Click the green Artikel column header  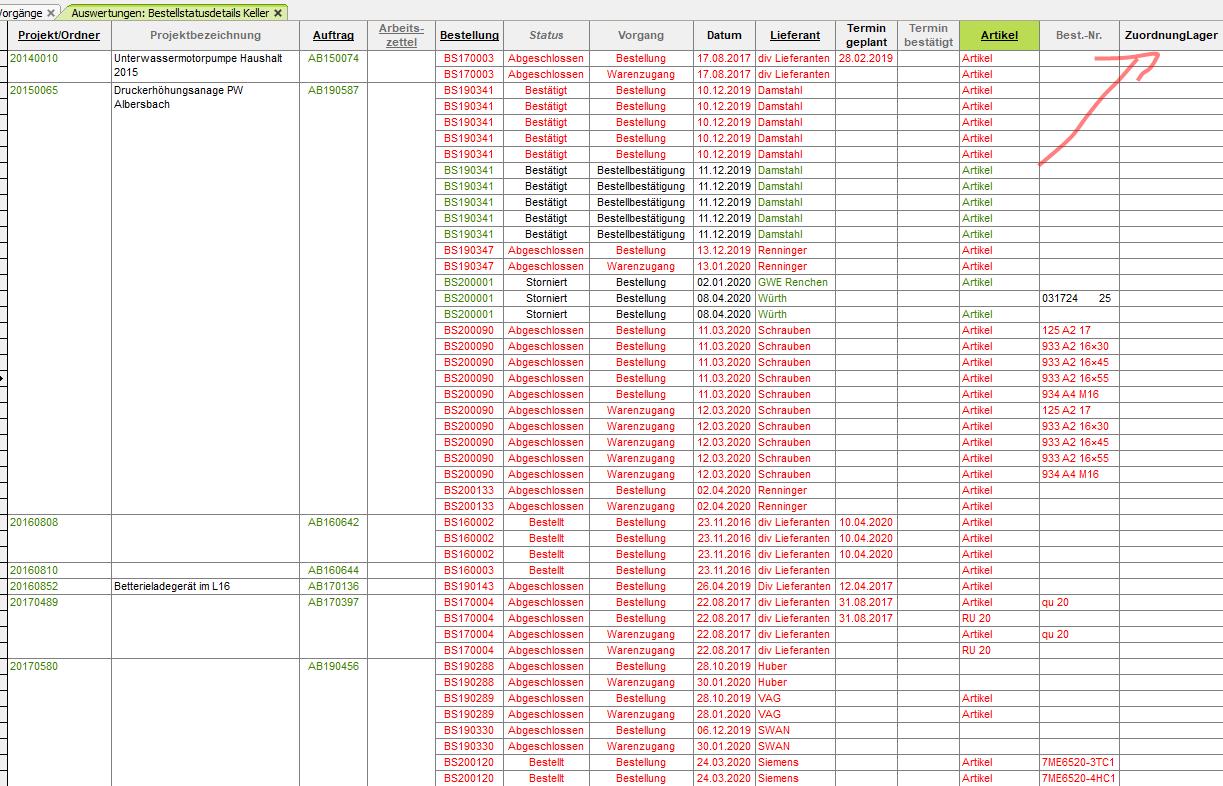click(999, 35)
